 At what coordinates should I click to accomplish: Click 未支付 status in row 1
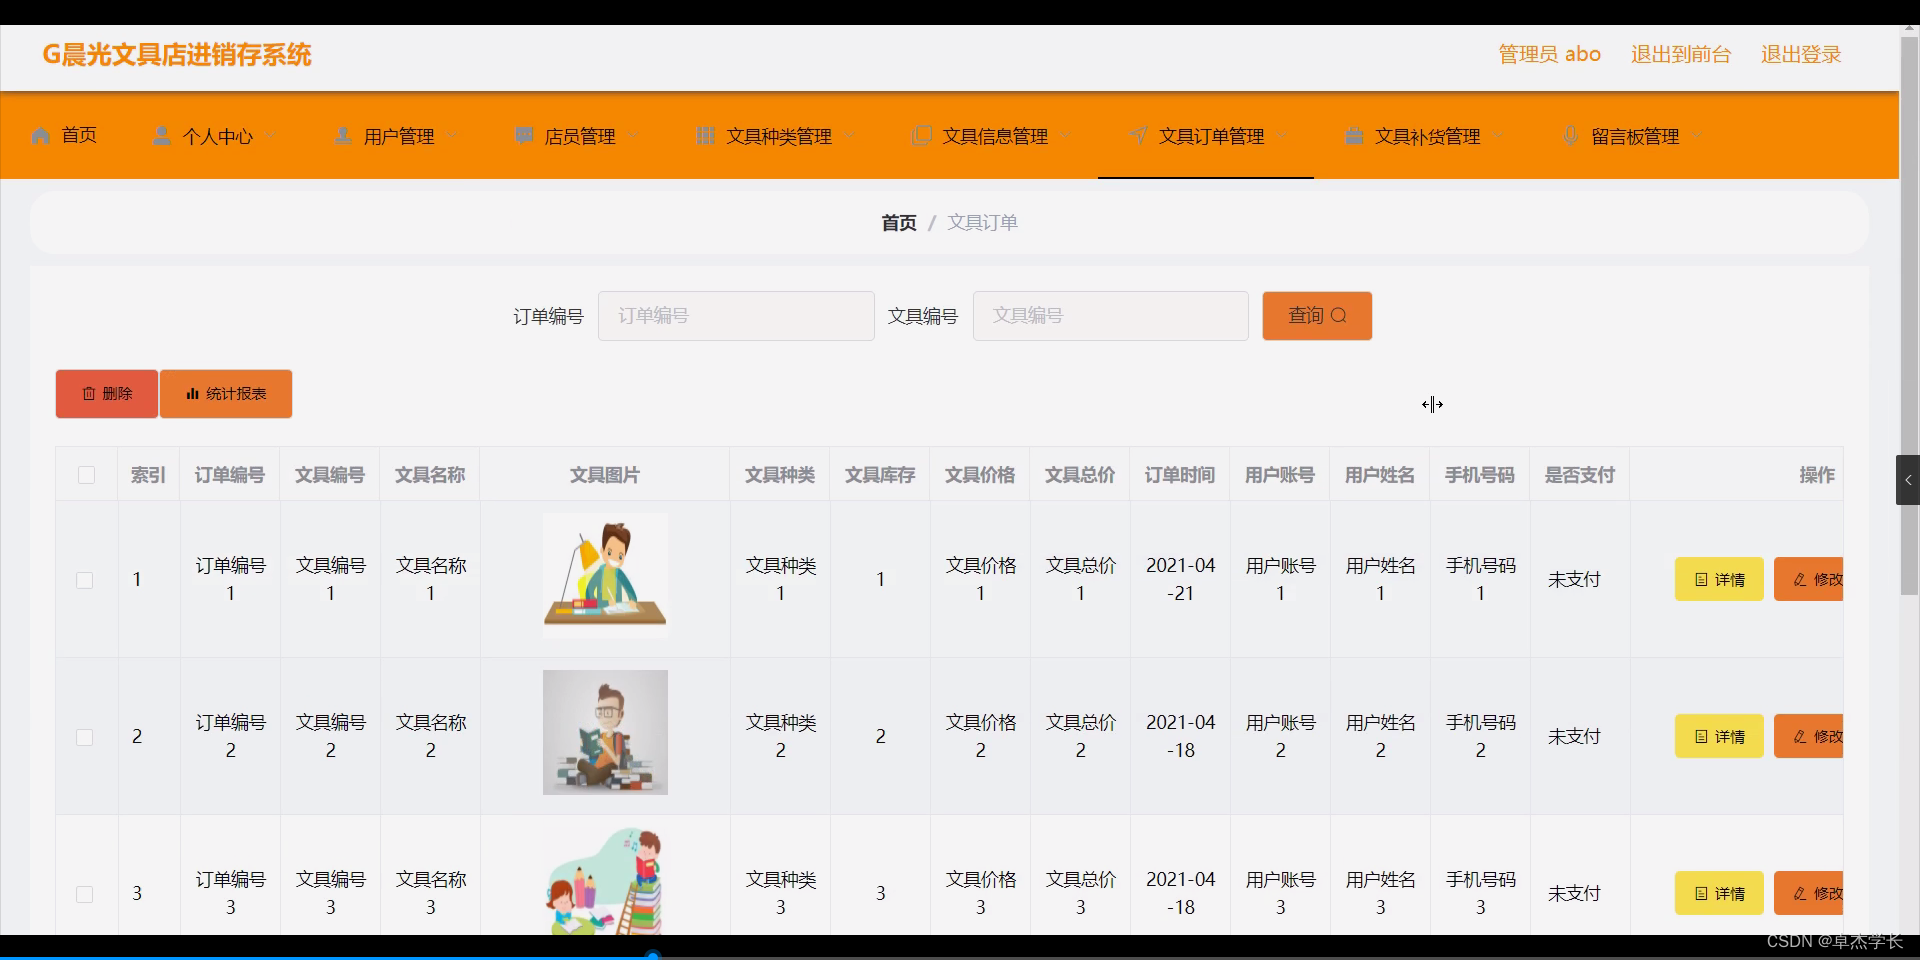[x=1574, y=580]
